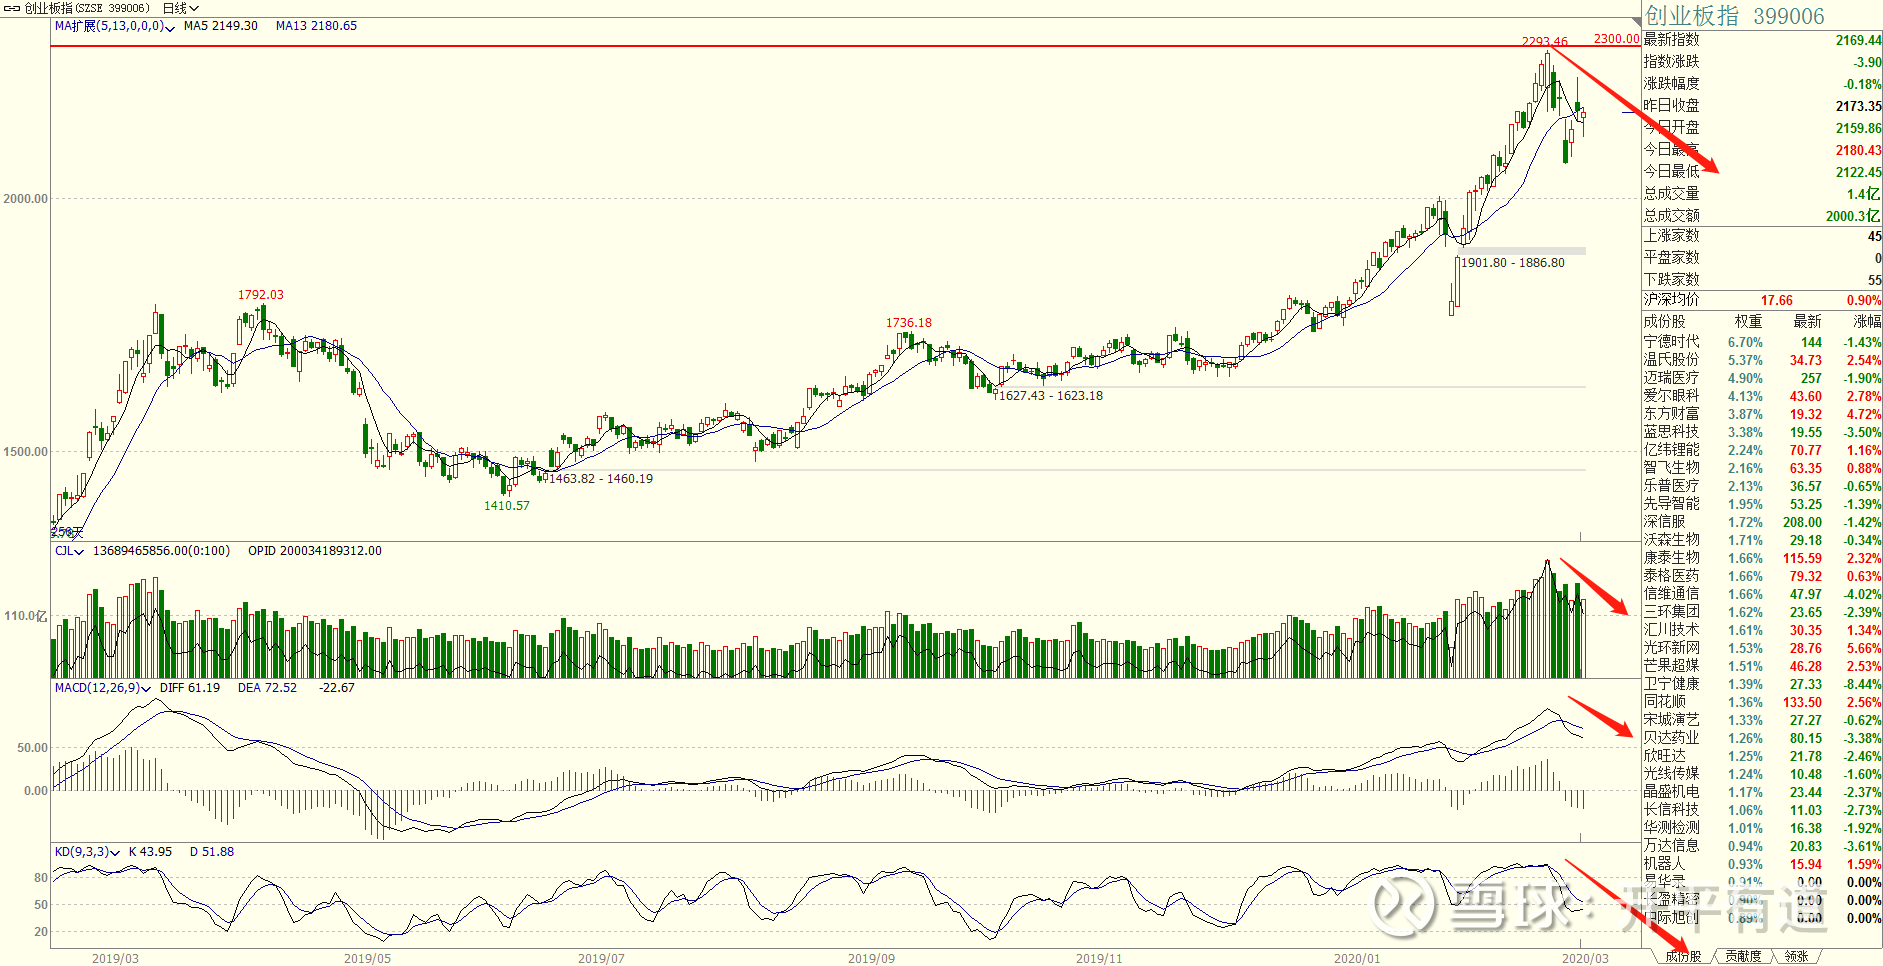Select 宁德时代 in constituent list
Viewport: 1883px width, 966px height.
1762,342
